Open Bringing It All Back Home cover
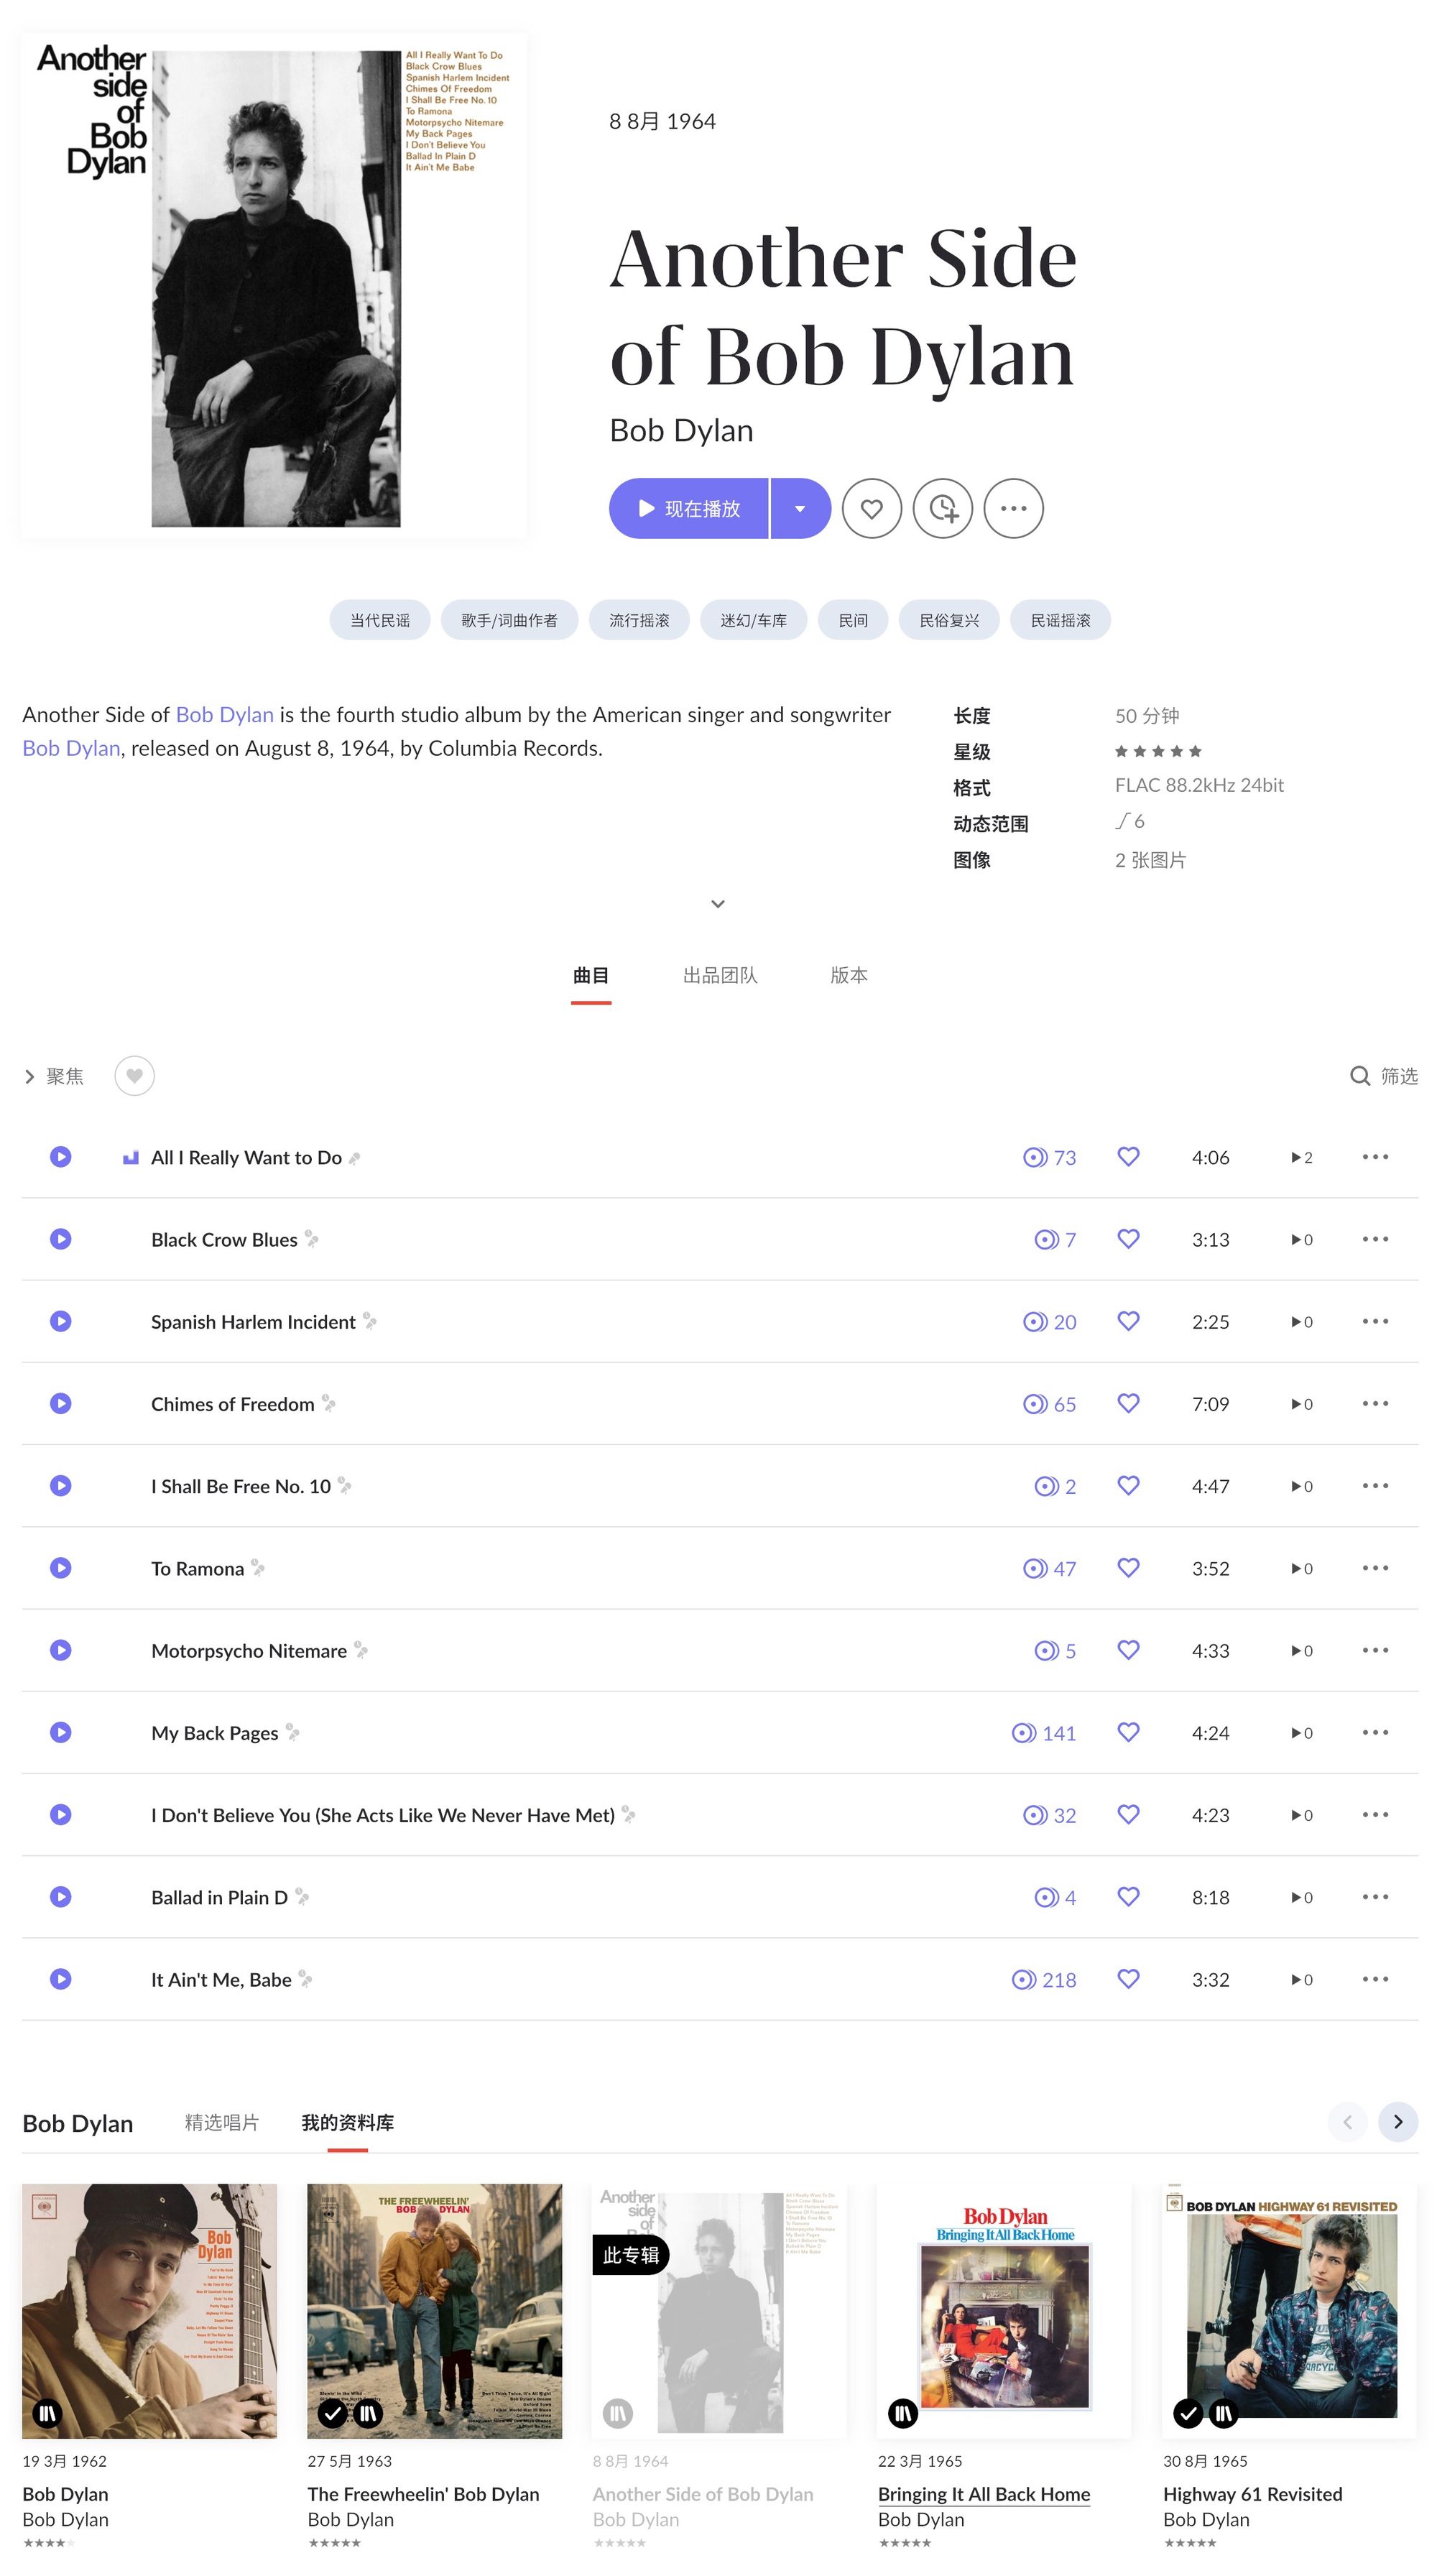Screen dimensions: 1437x2576 1005,2311
